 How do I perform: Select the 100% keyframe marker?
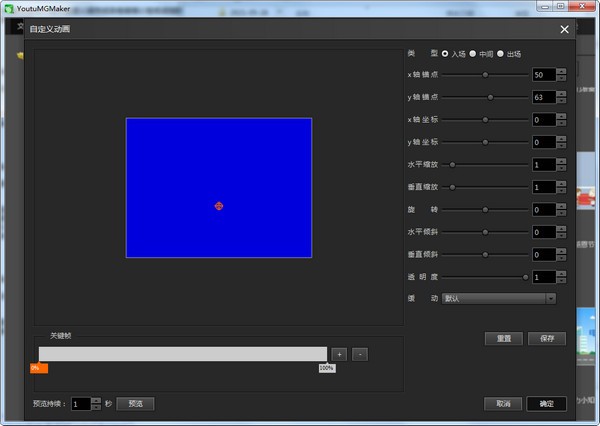[326, 368]
